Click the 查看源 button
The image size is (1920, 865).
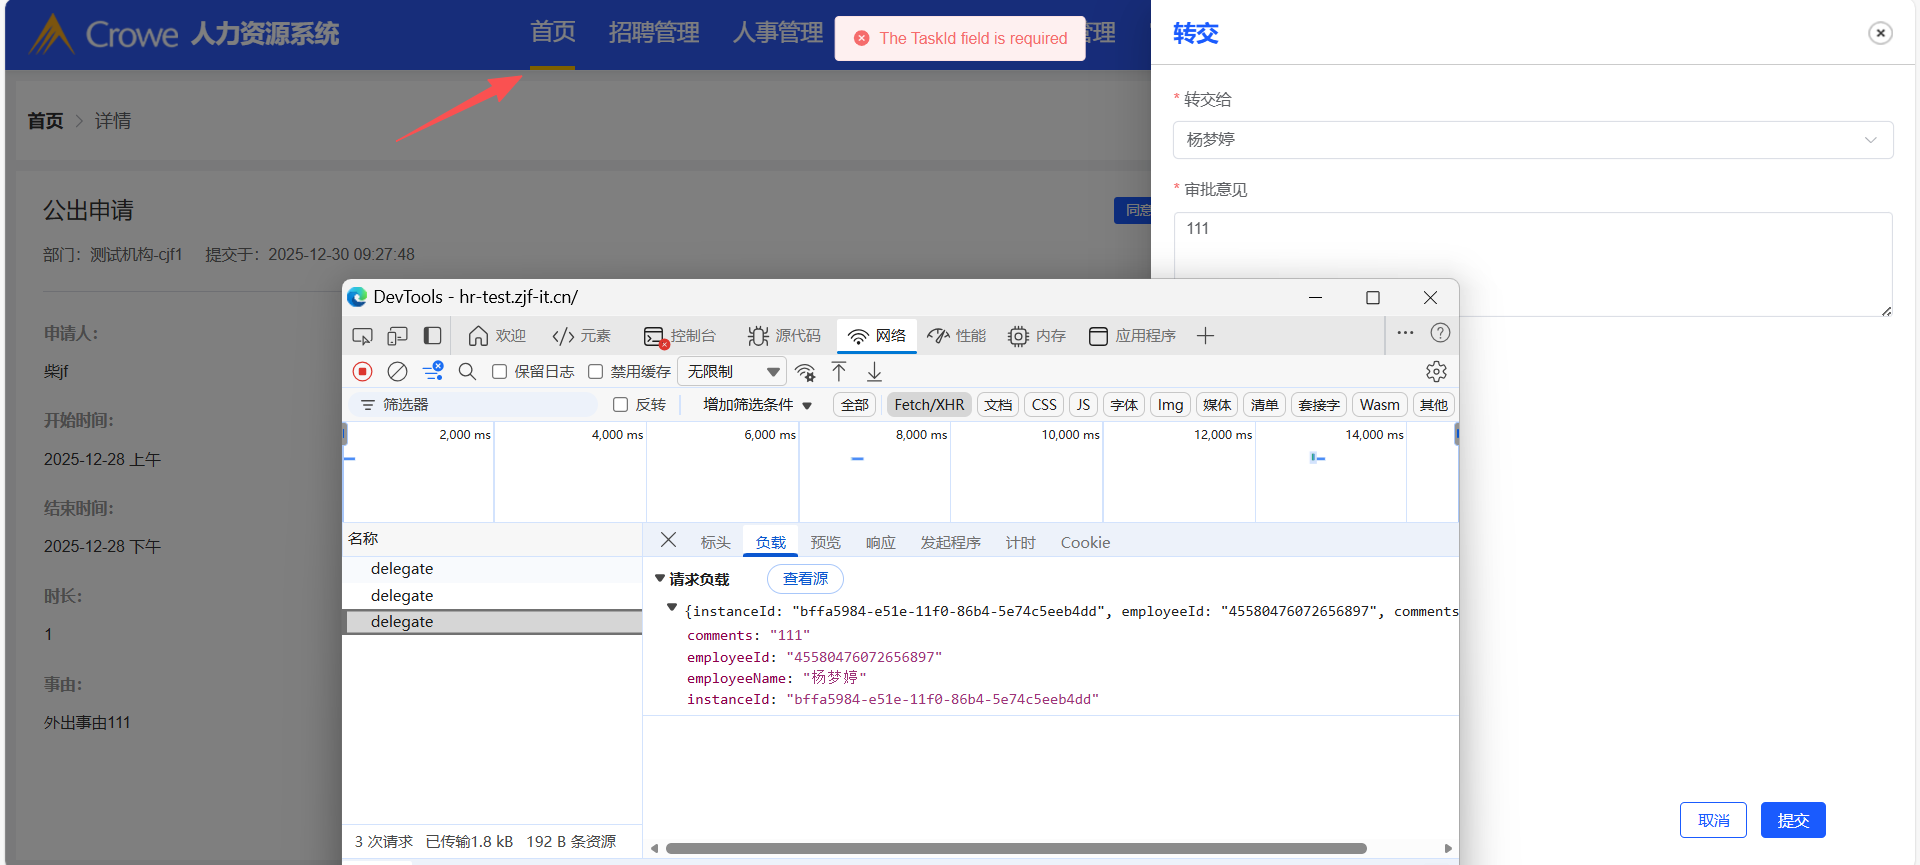(805, 579)
